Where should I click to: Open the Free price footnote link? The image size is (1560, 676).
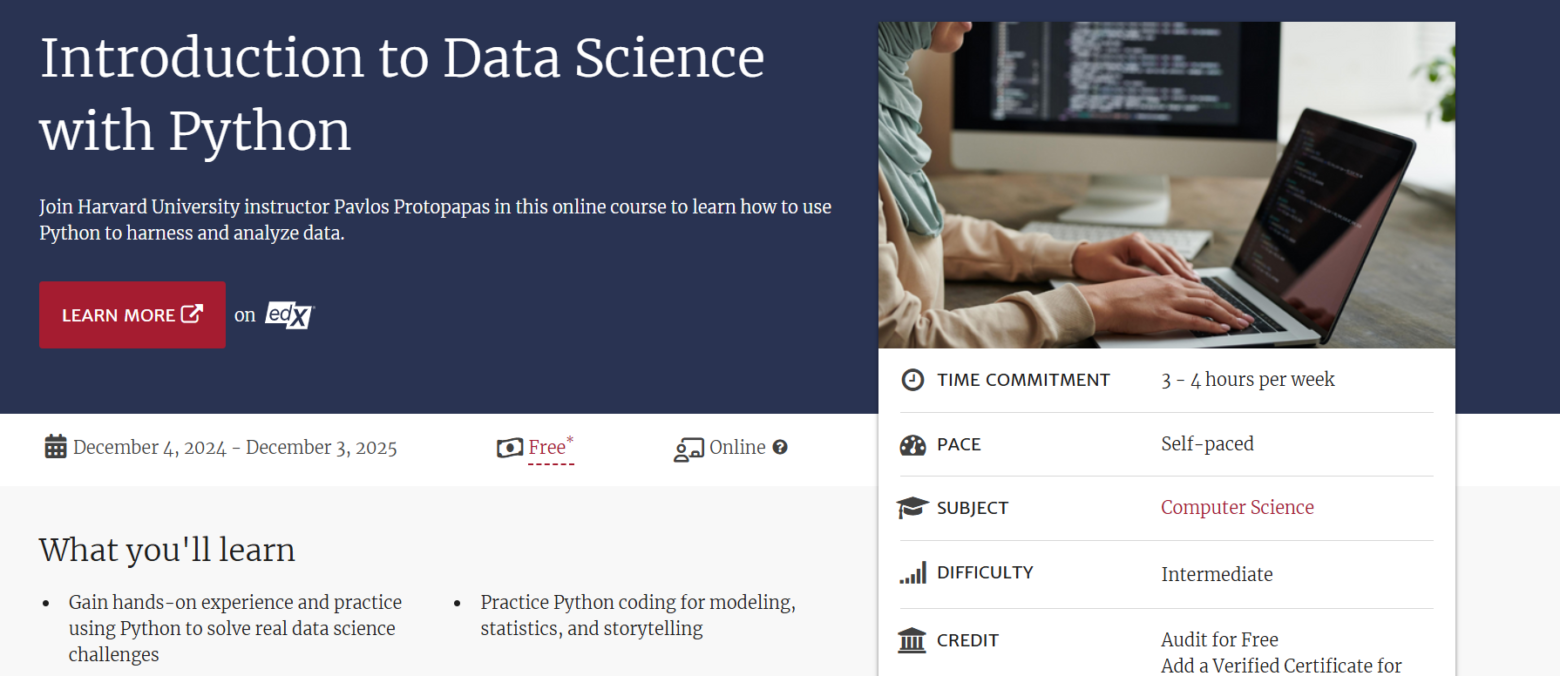[x=550, y=448]
